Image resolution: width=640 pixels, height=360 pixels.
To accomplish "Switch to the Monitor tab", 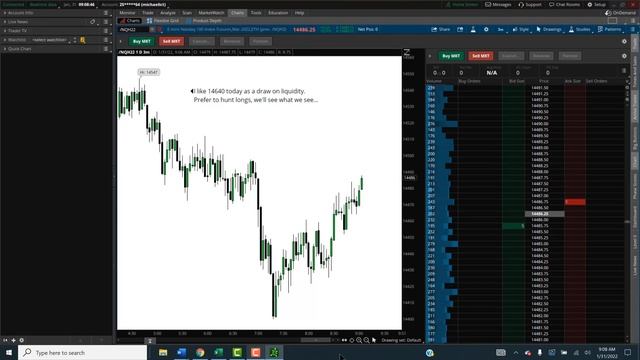I will click(x=127, y=13).
